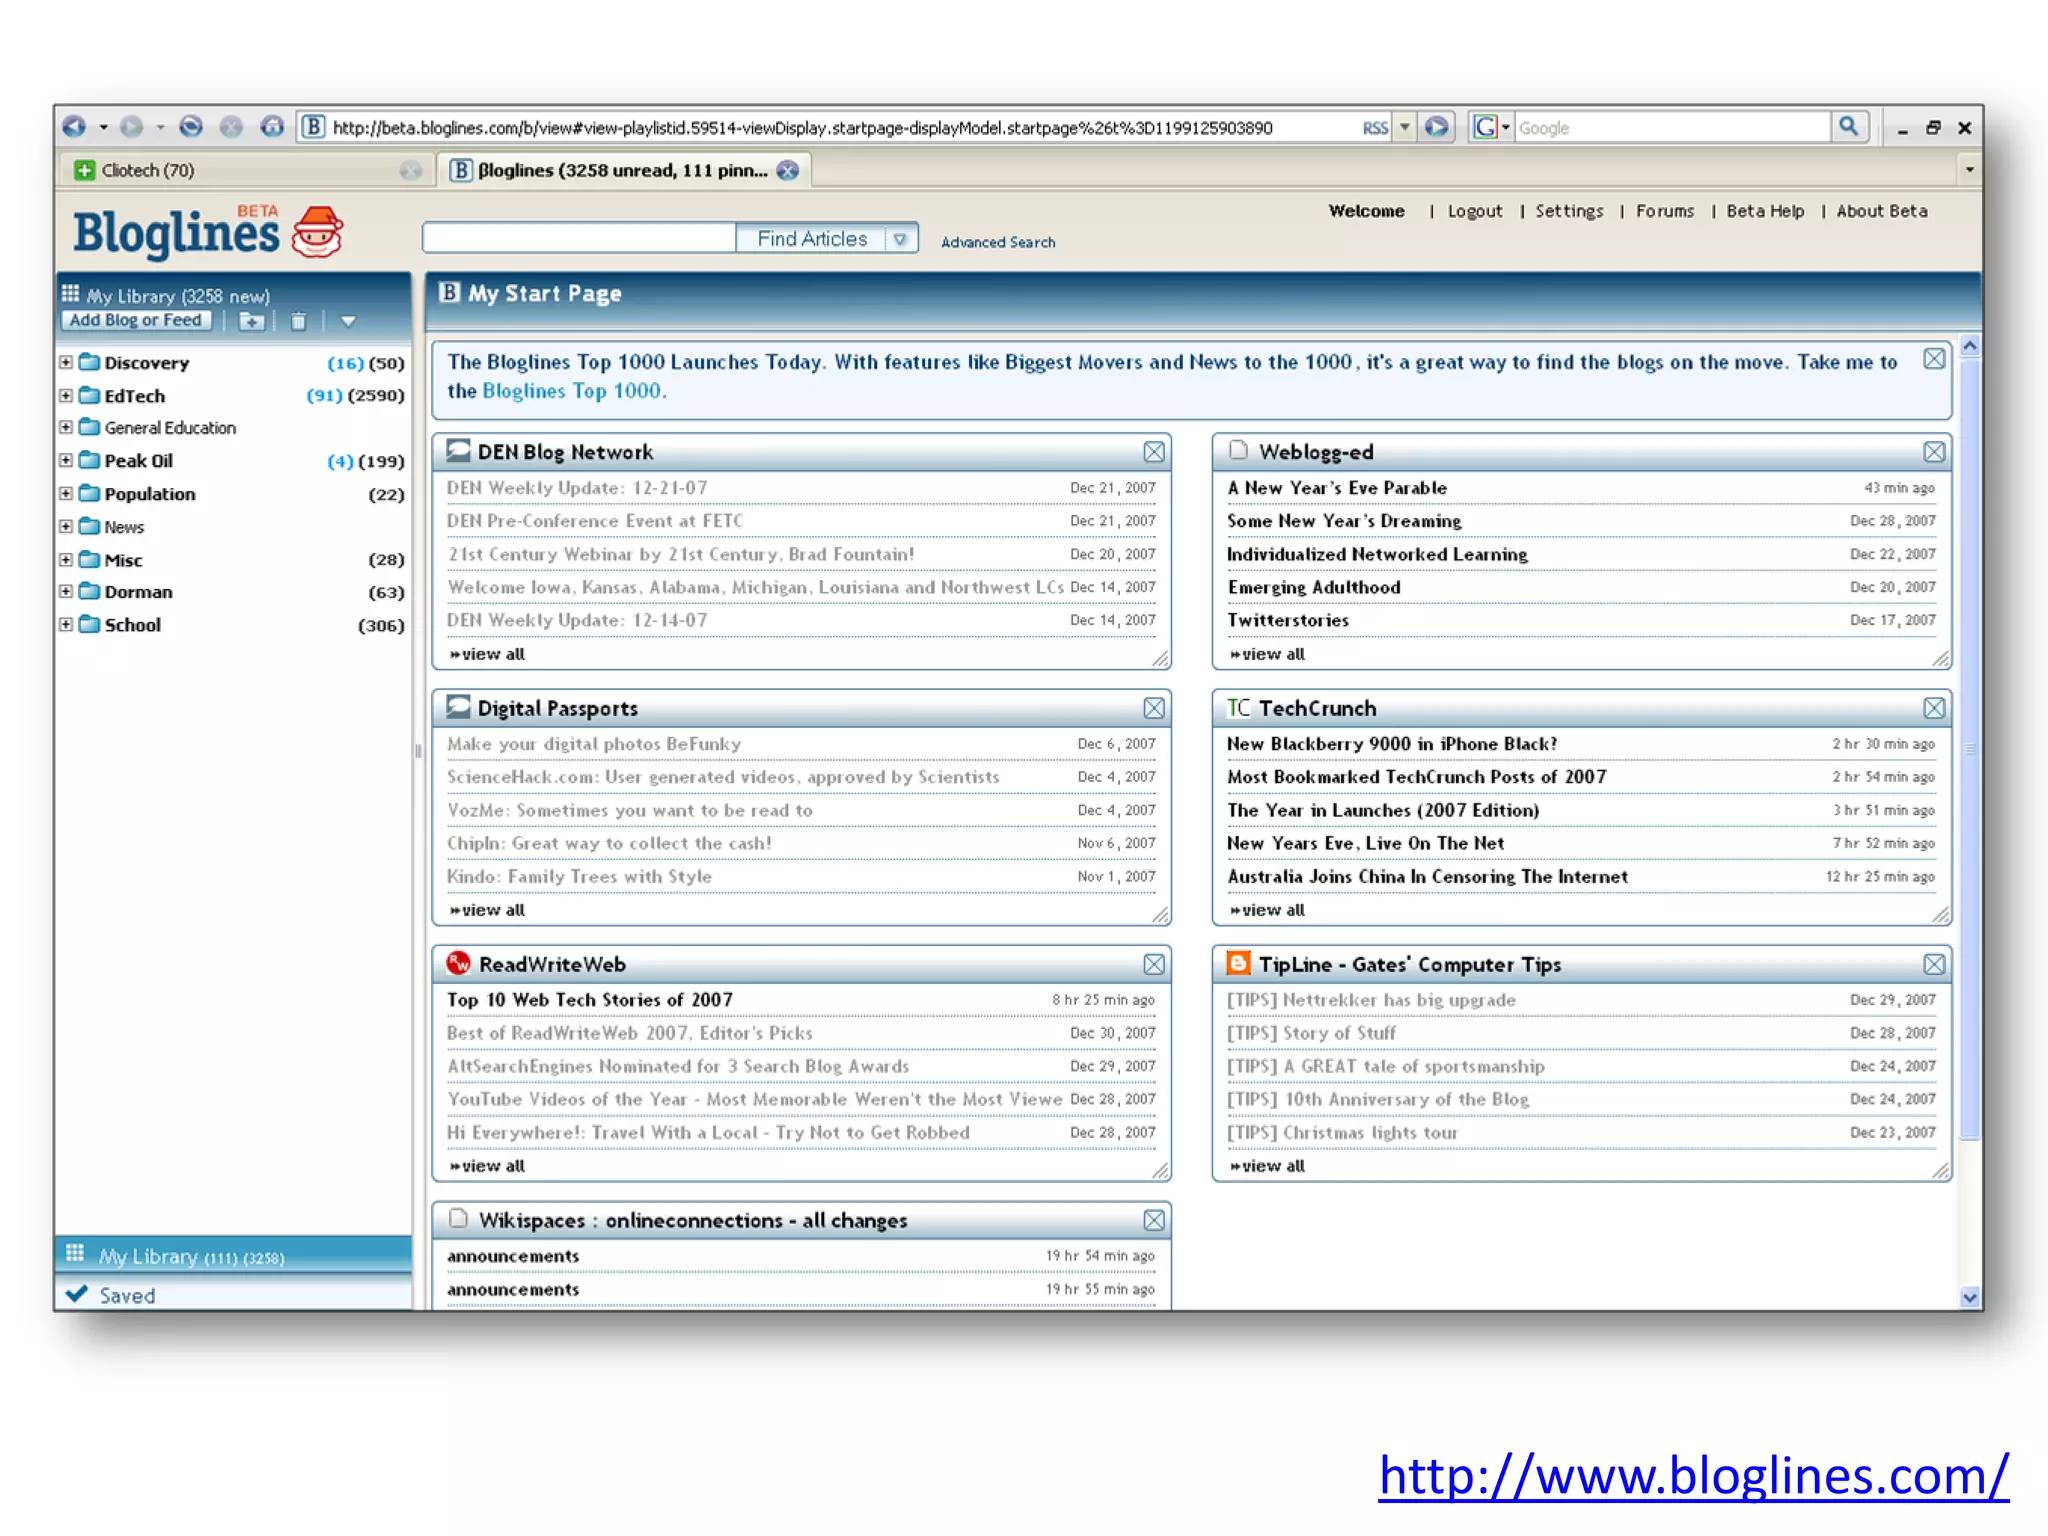Open 'A New Year's Eve Parable' article
Screen dimensions: 2048x1536
(x=1337, y=488)
